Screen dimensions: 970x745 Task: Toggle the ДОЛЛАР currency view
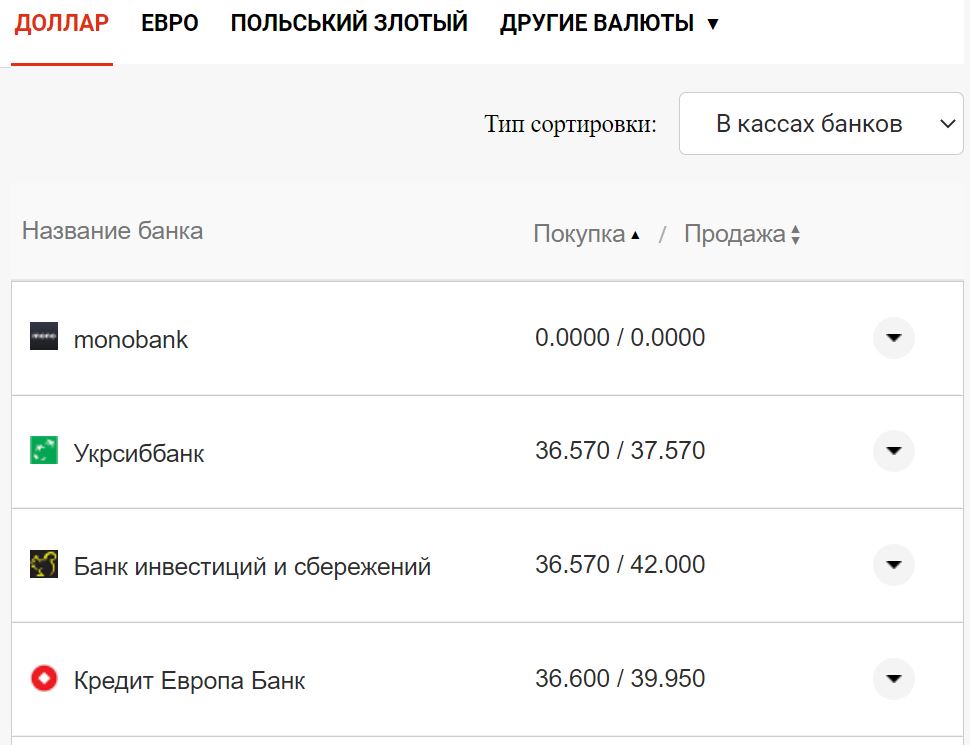pos(61,22)
